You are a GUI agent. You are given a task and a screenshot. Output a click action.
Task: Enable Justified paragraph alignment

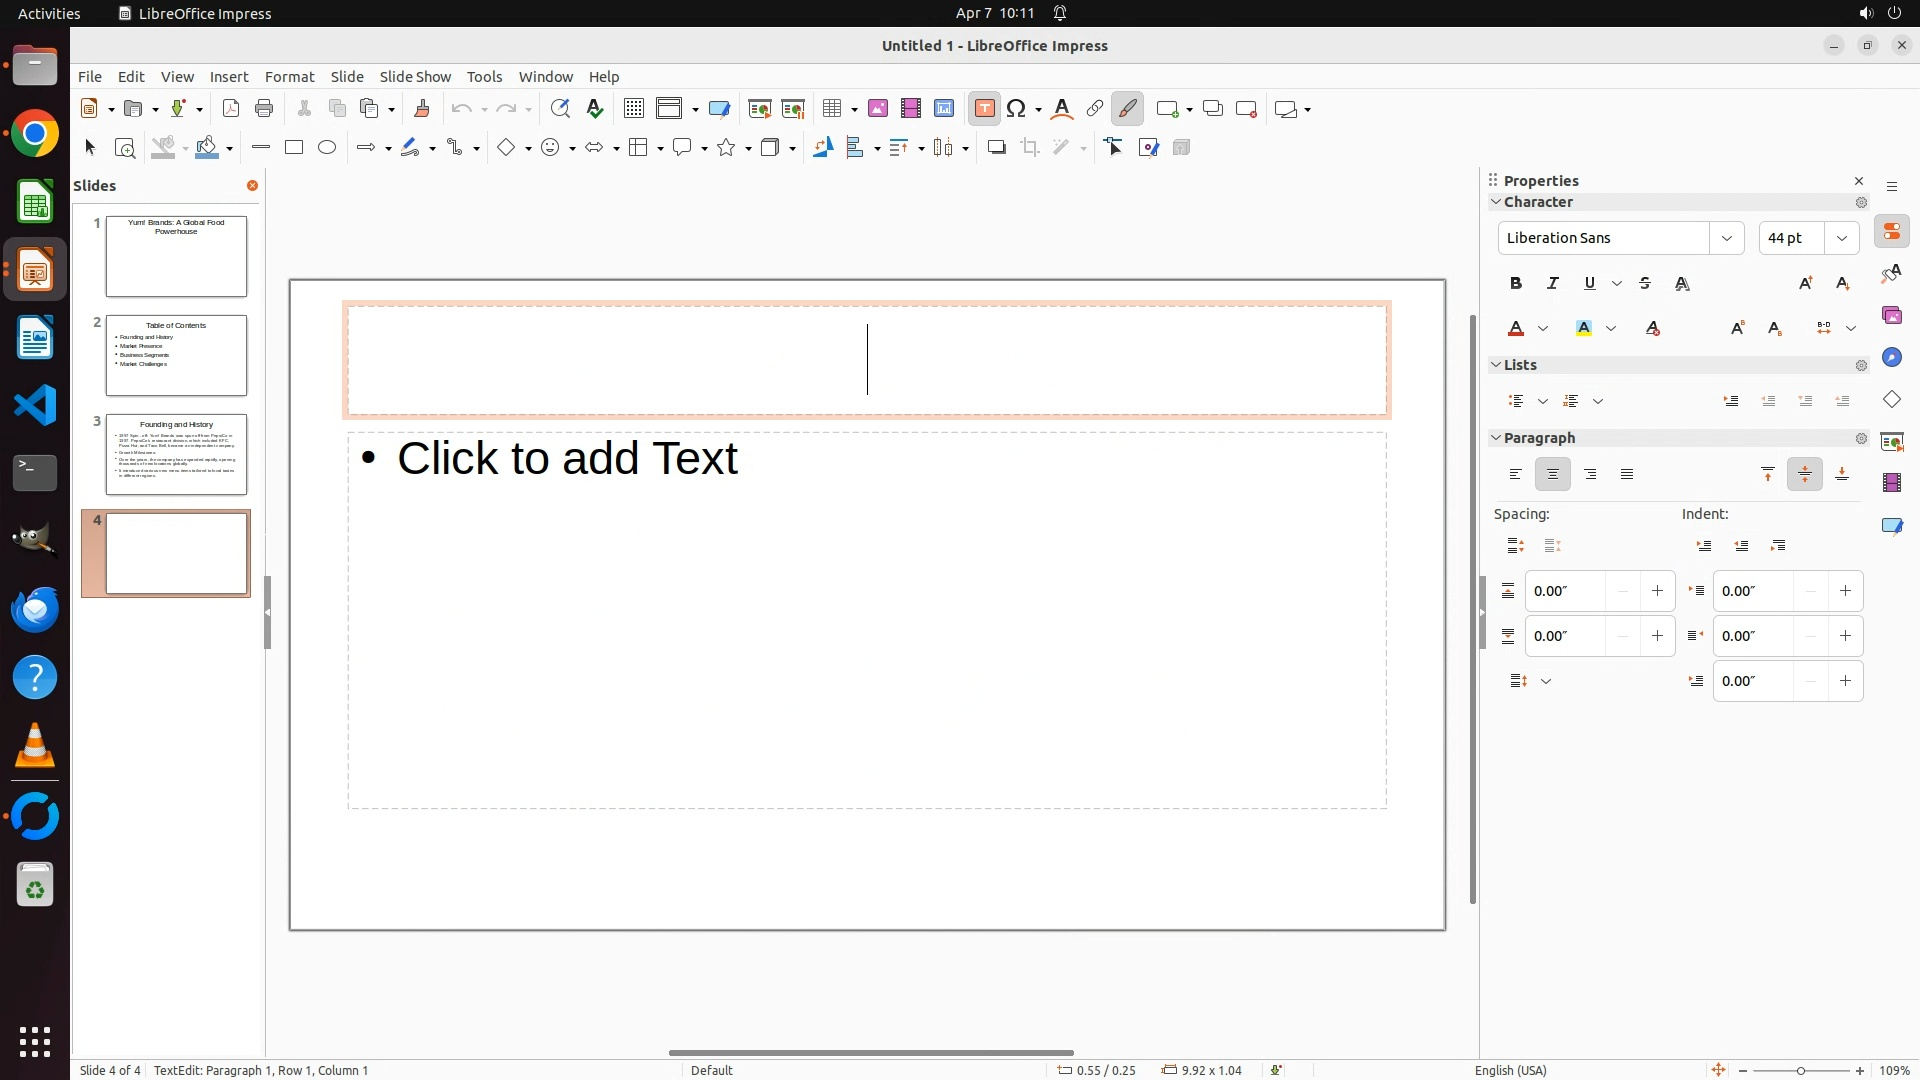[x=1627, y=475]
